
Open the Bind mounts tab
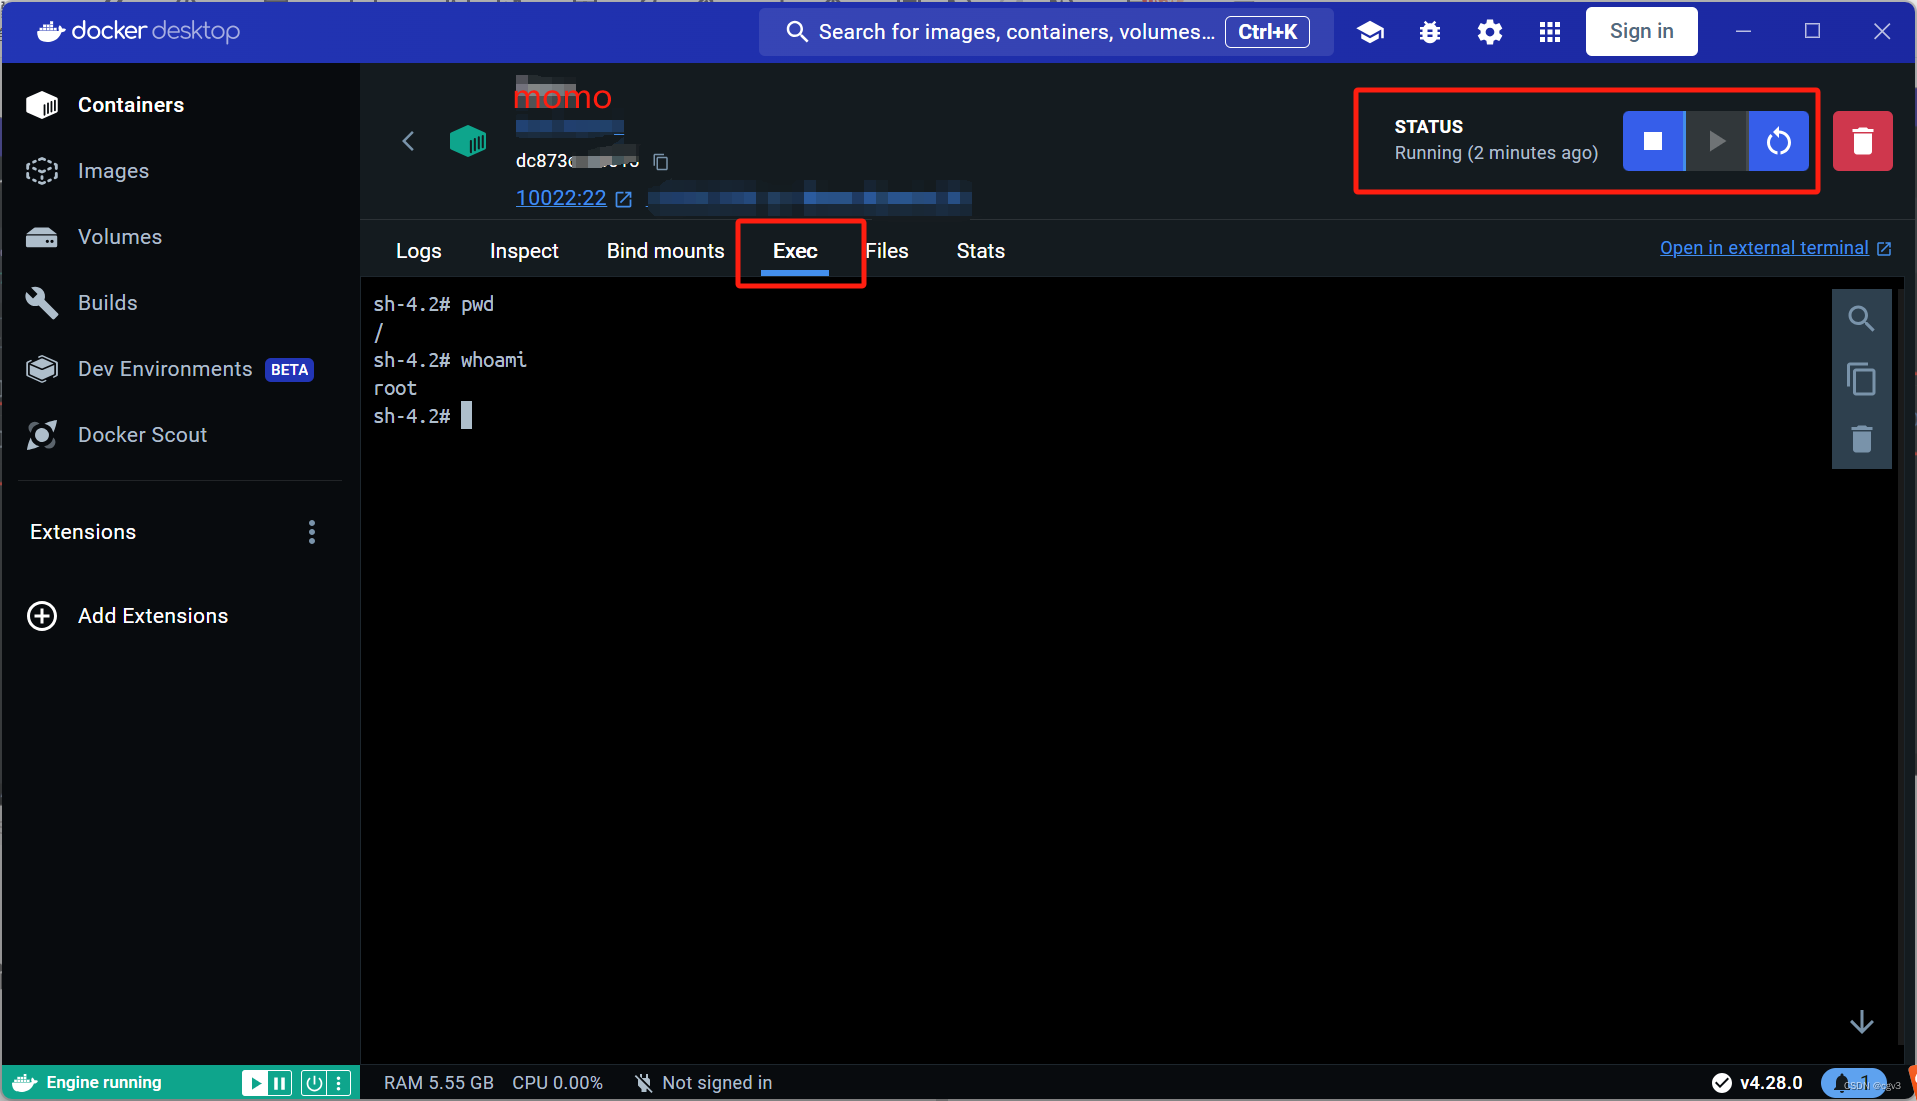click(666, 251)
